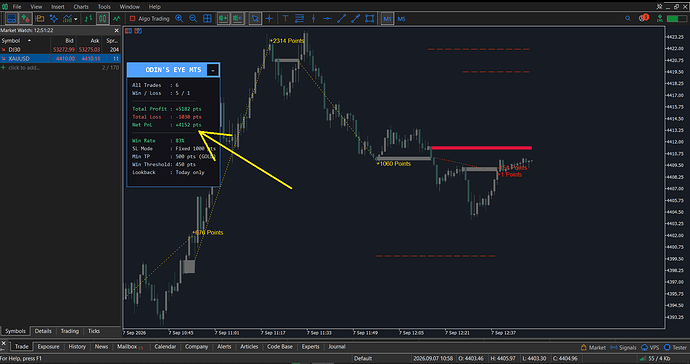Screen dimensions: 690x364
Task: Select the DJ30 row in Market Watch
Action: pos(60,50)
